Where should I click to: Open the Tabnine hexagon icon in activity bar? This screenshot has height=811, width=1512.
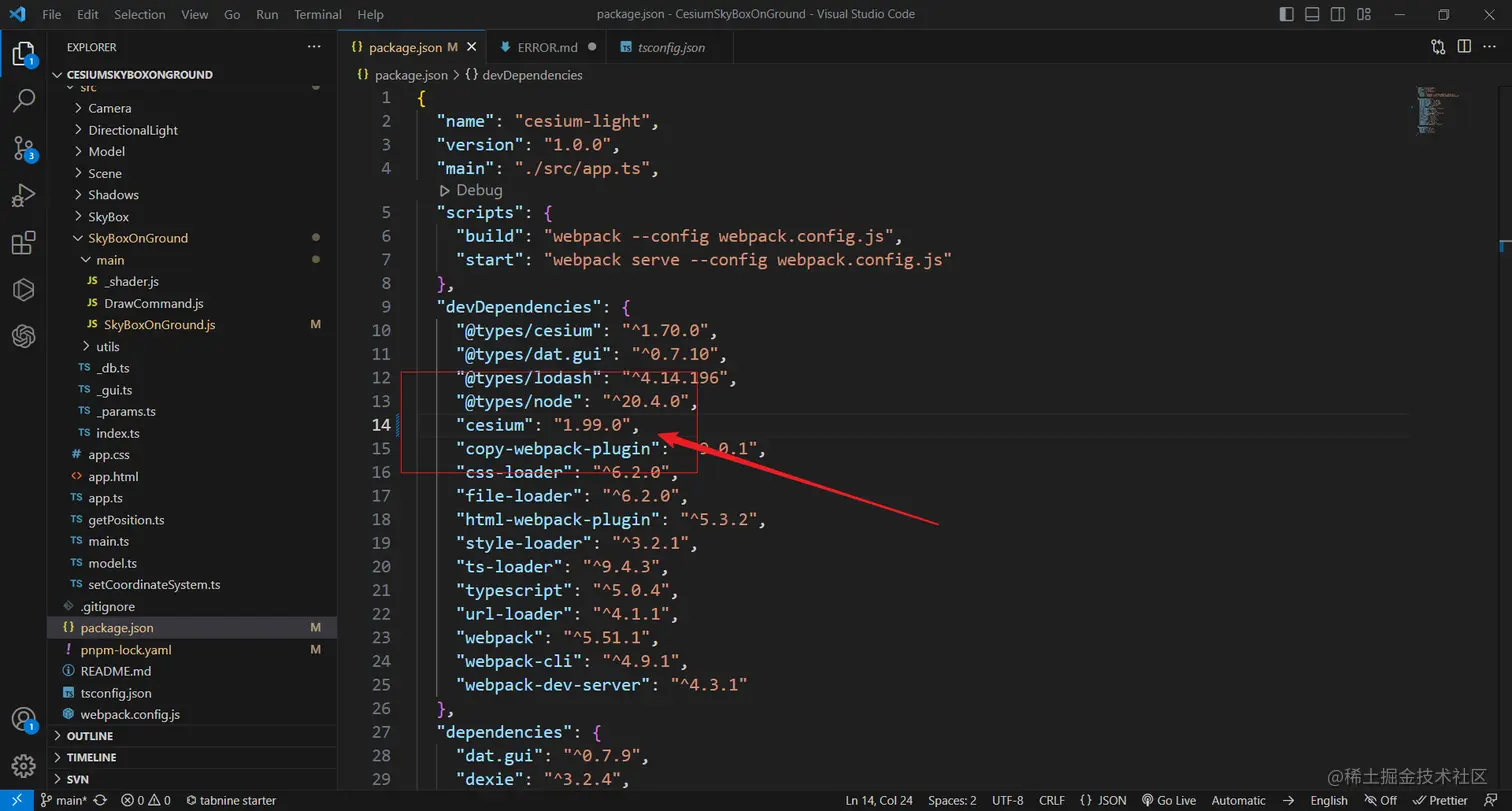[23, 290]
